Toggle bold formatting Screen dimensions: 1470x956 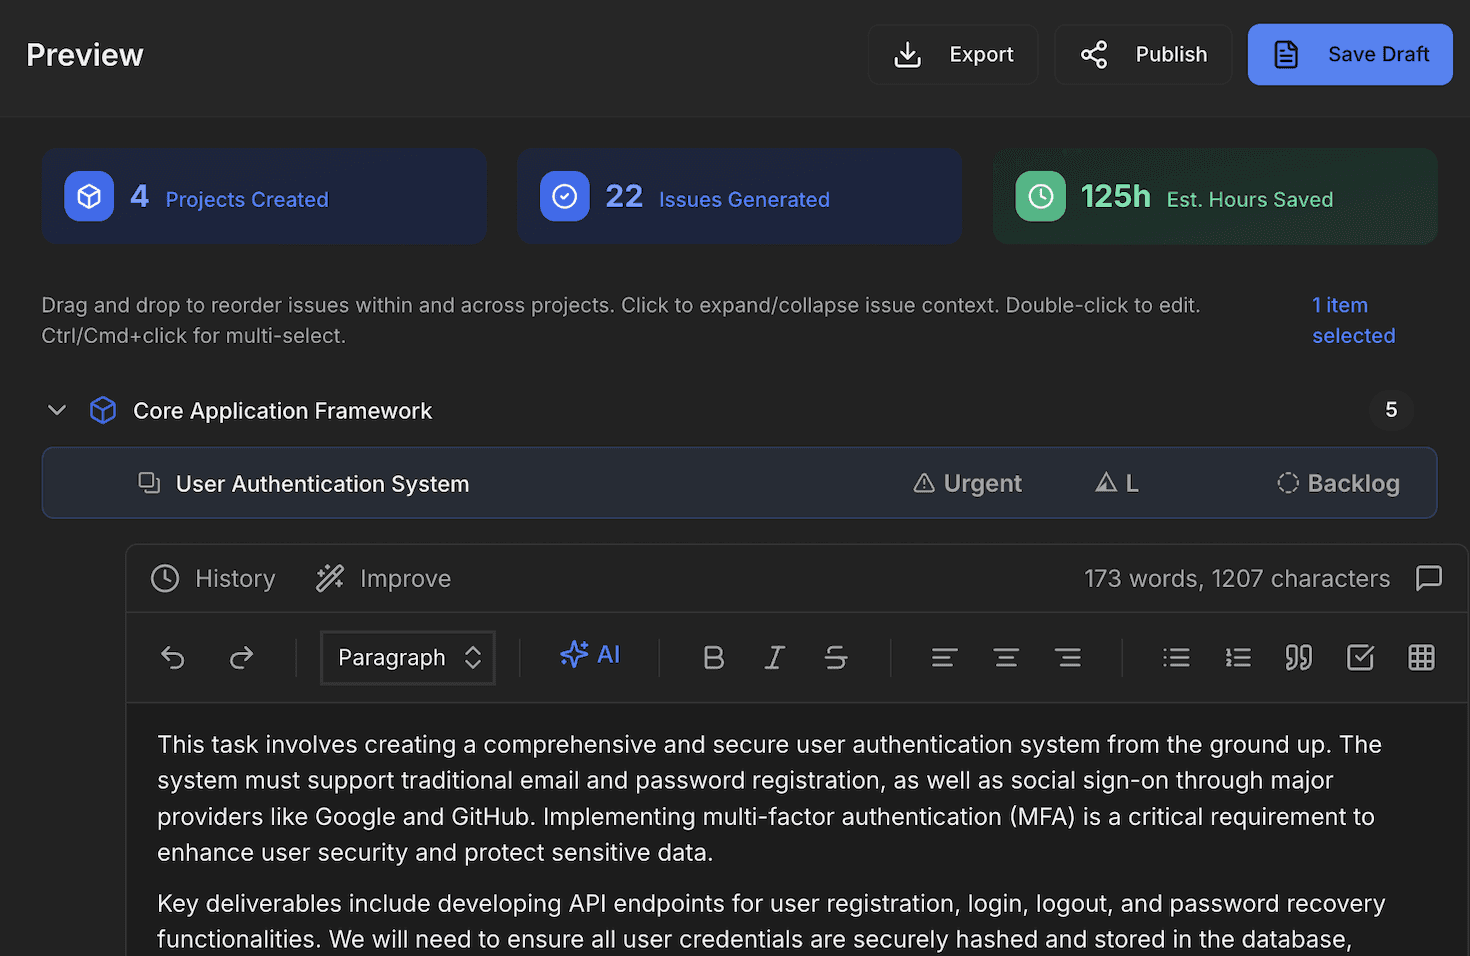pyautogui.click(x=713, y=658)
